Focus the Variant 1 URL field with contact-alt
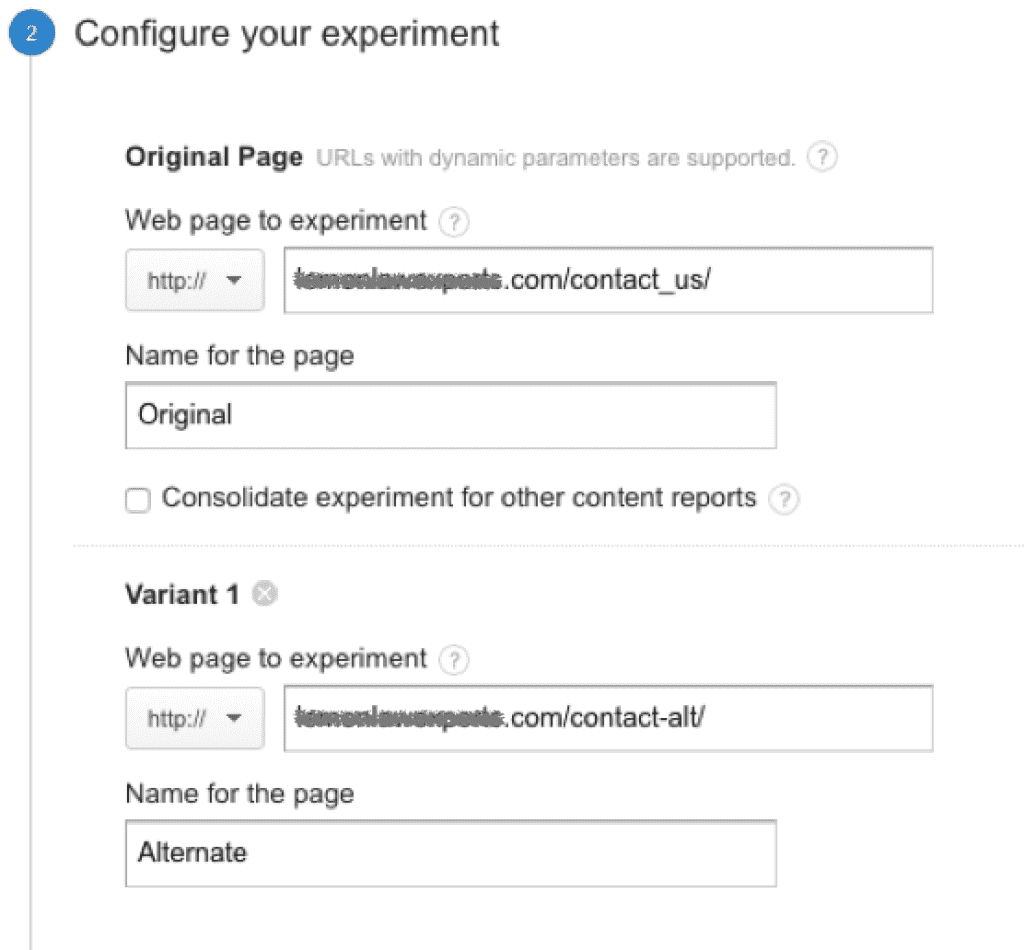Image resolution: width=1024 pixels, height=950 pixels. 608,718
